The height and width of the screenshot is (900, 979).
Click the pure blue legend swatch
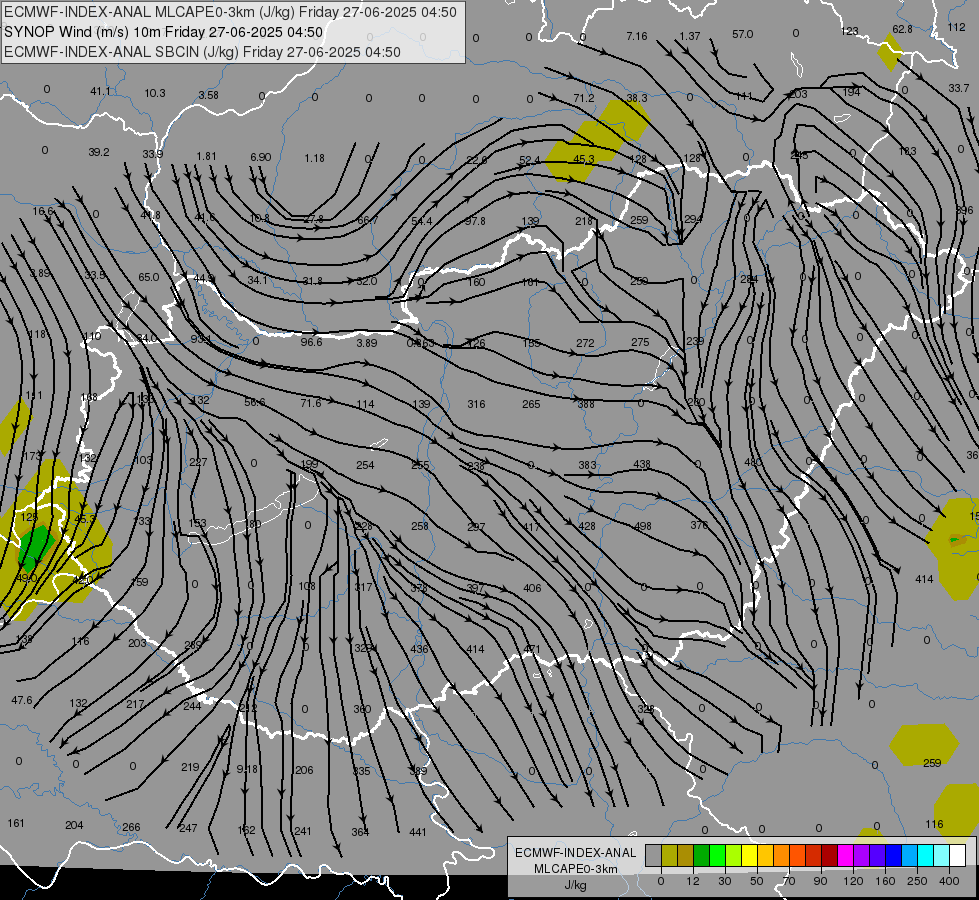coord(893,856)
